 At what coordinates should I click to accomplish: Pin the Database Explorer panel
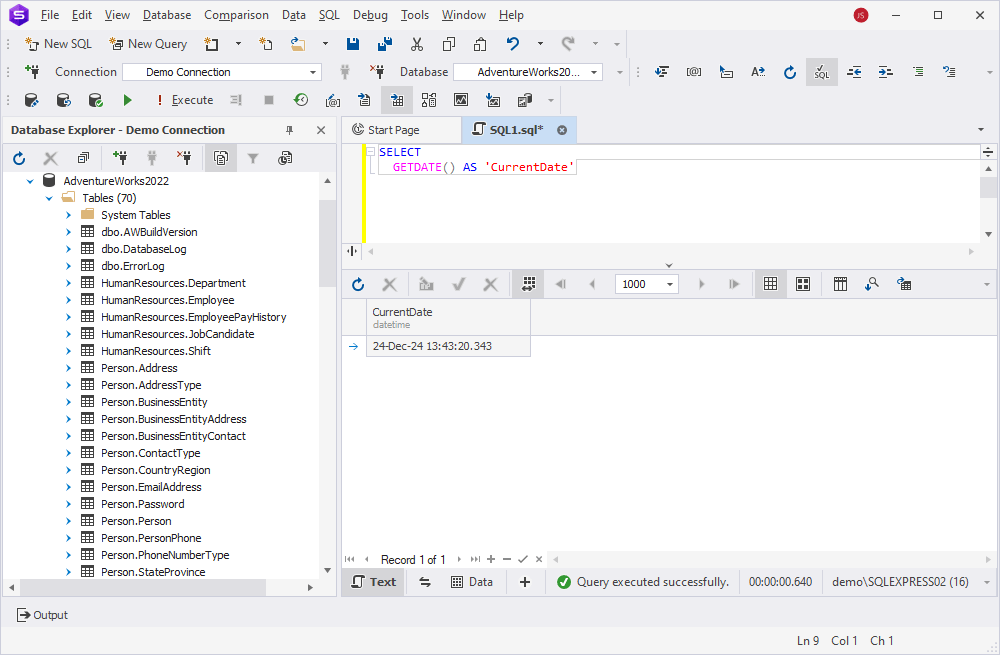(290, 130)
